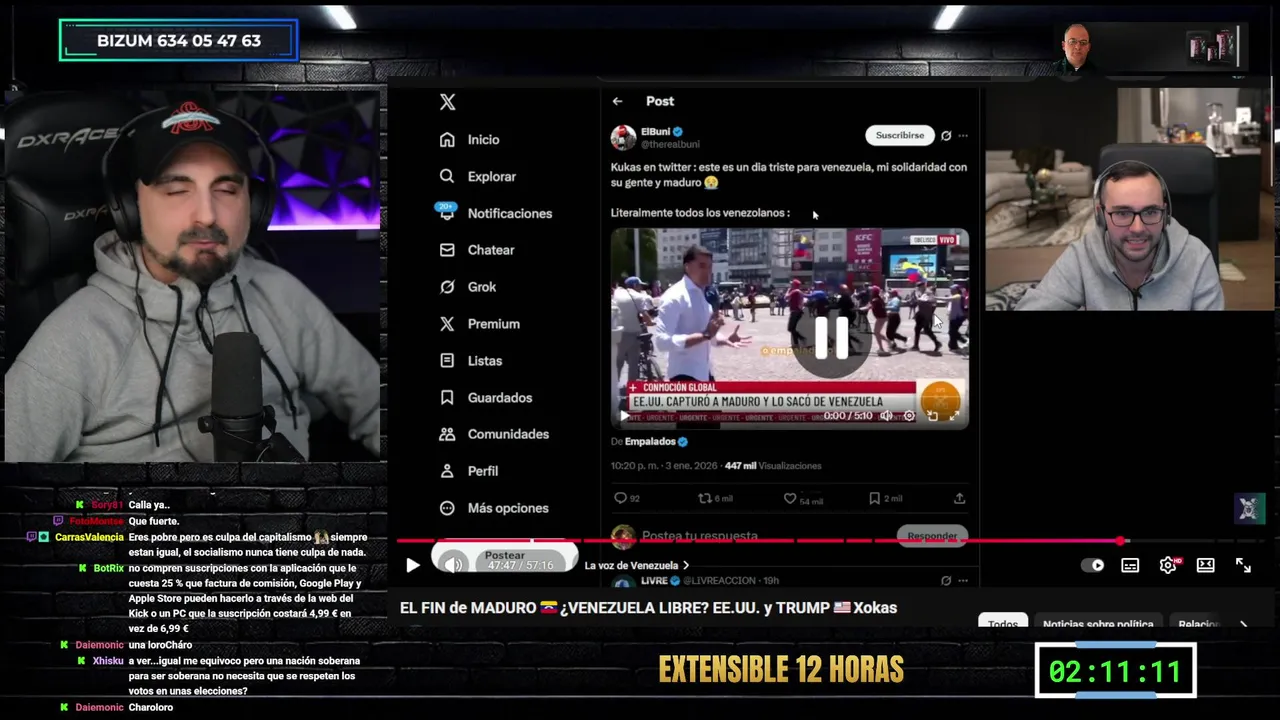The height and width of the screenshot is (720, 1280).
Task: Click the Notificaciones bell icon
Action: click(446, 212)
